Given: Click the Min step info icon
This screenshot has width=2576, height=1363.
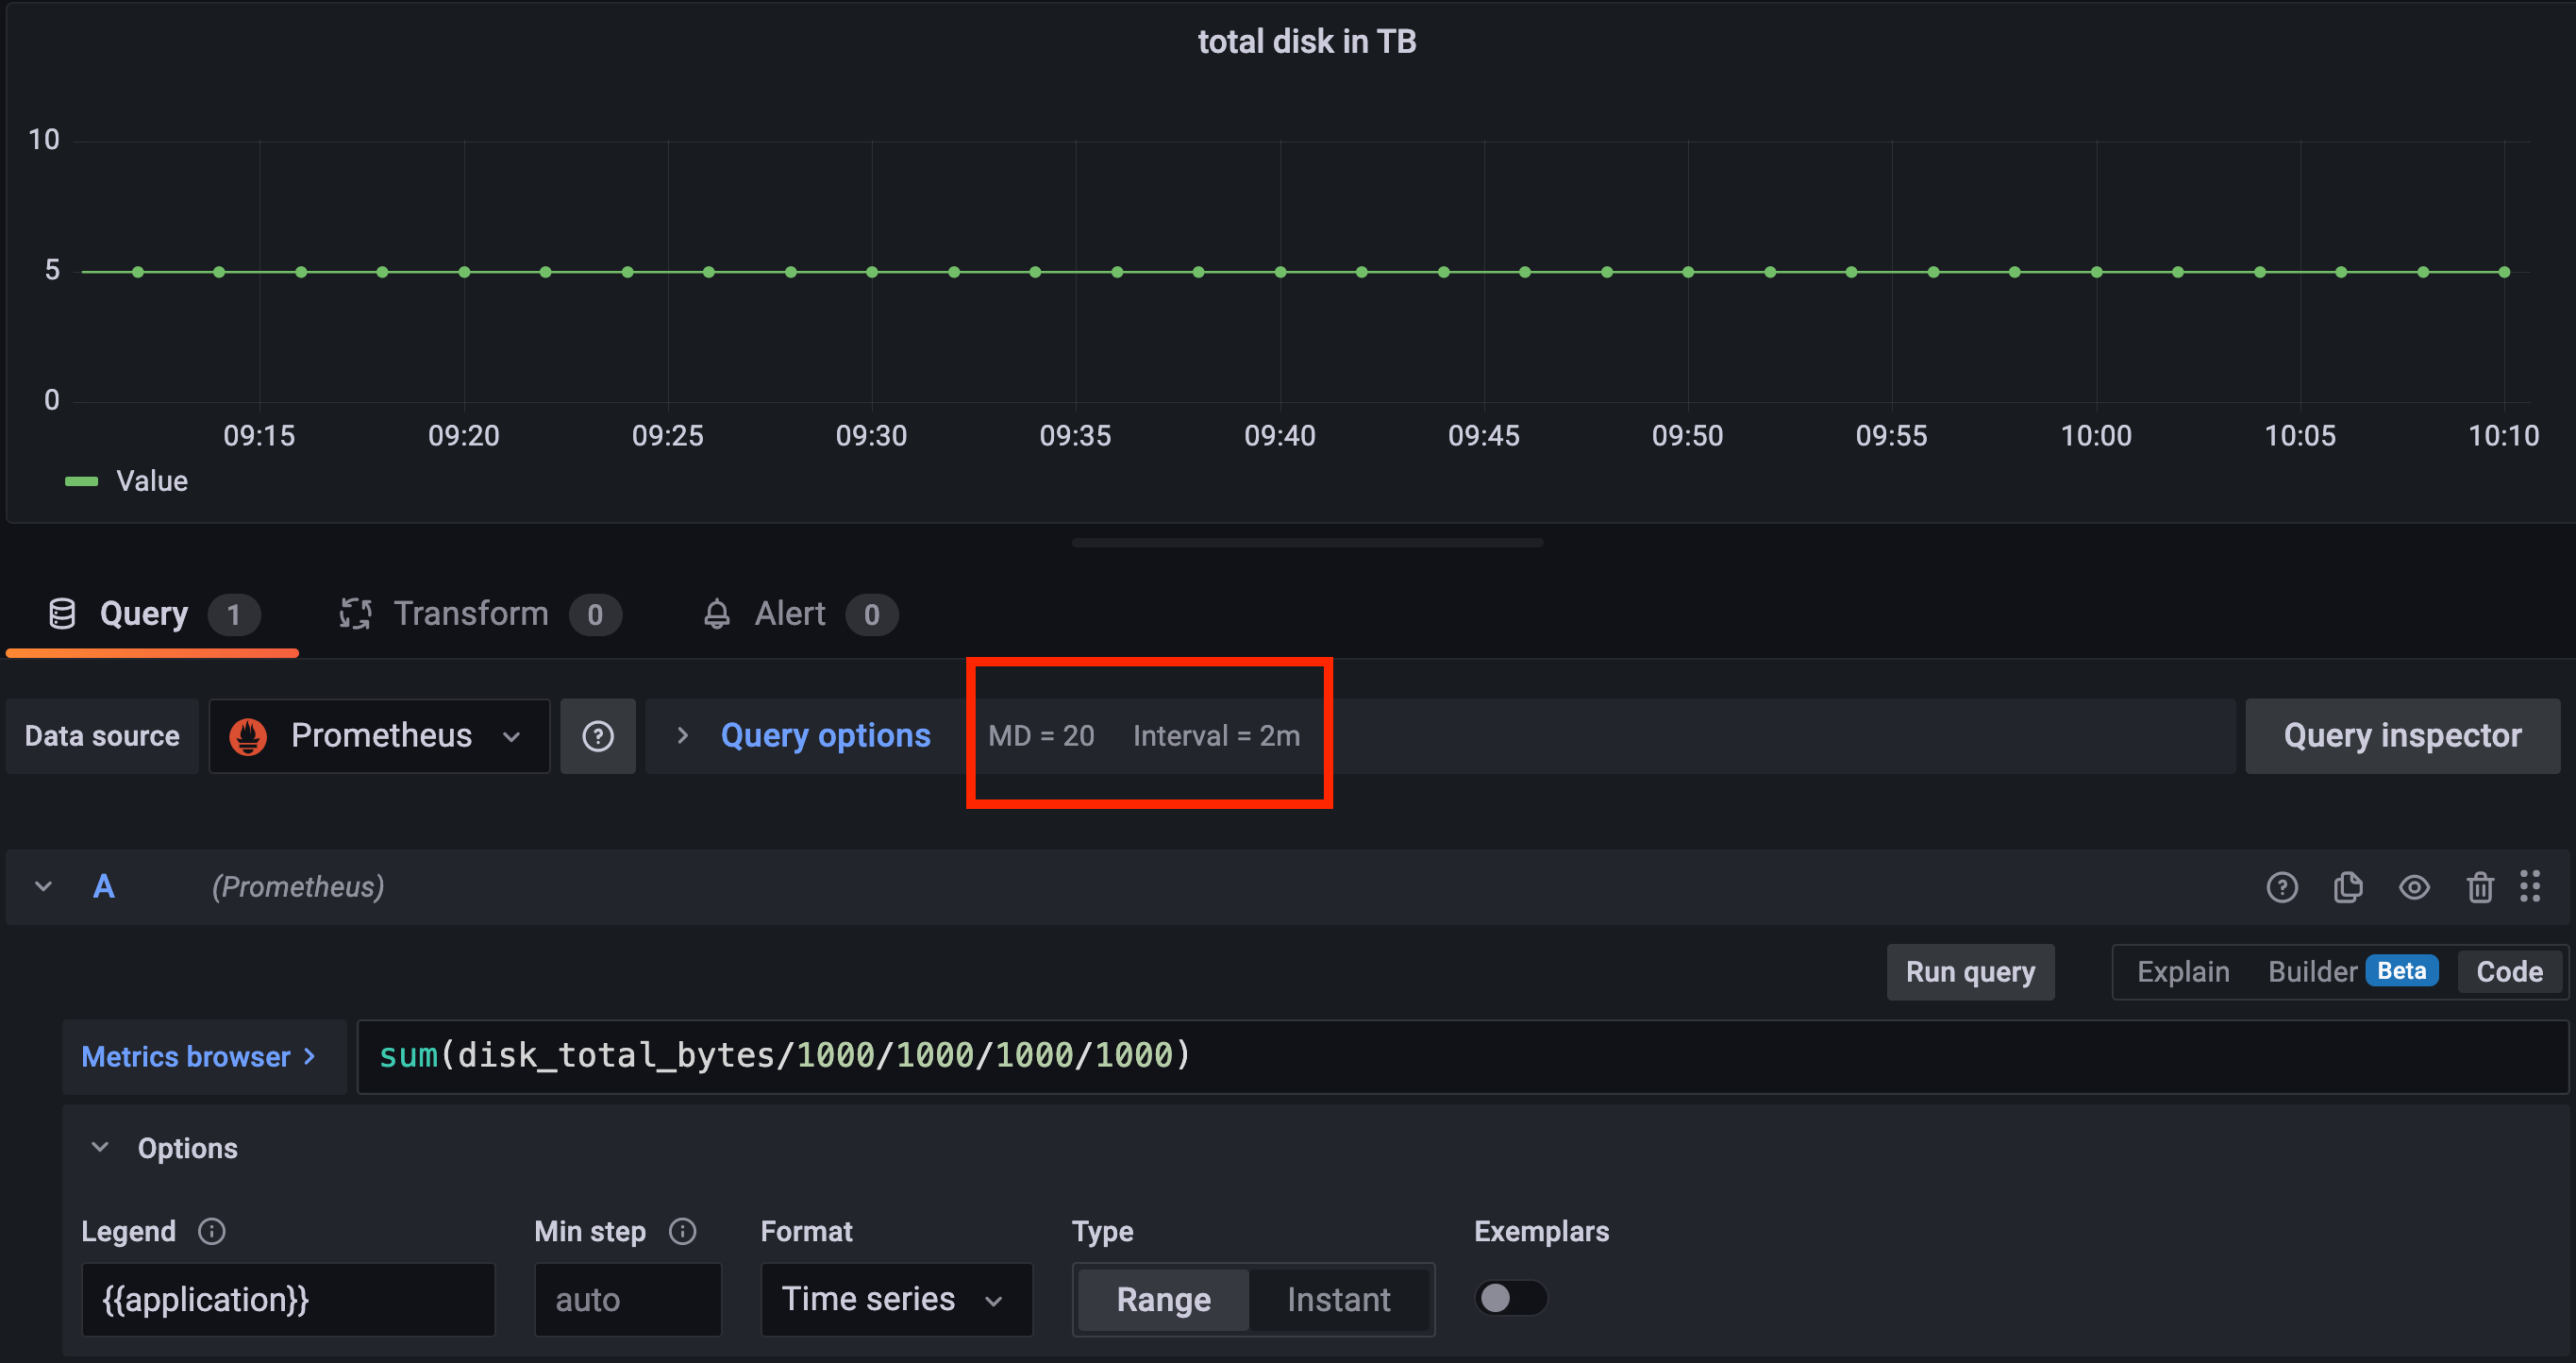Looking at the screenshot, I should pyautogui.click(x=682, y=1231).
